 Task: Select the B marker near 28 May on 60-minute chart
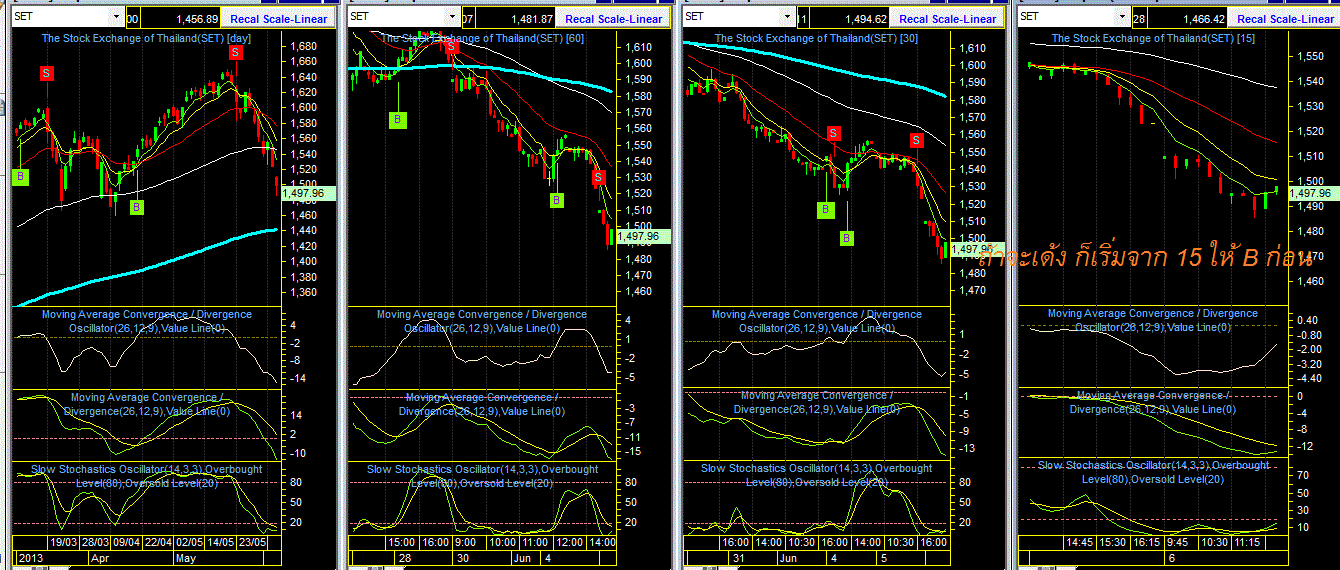tap(397, 120)
